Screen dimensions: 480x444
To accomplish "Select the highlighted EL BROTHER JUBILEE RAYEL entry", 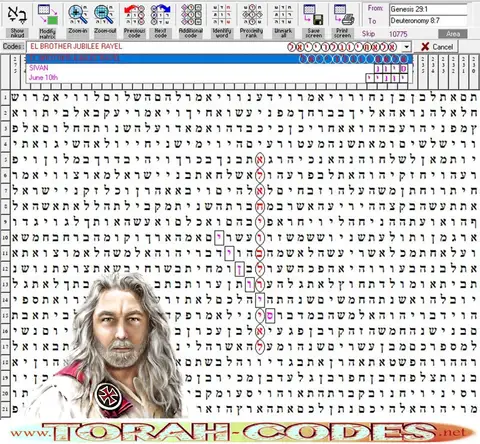I will coord(219,59).
